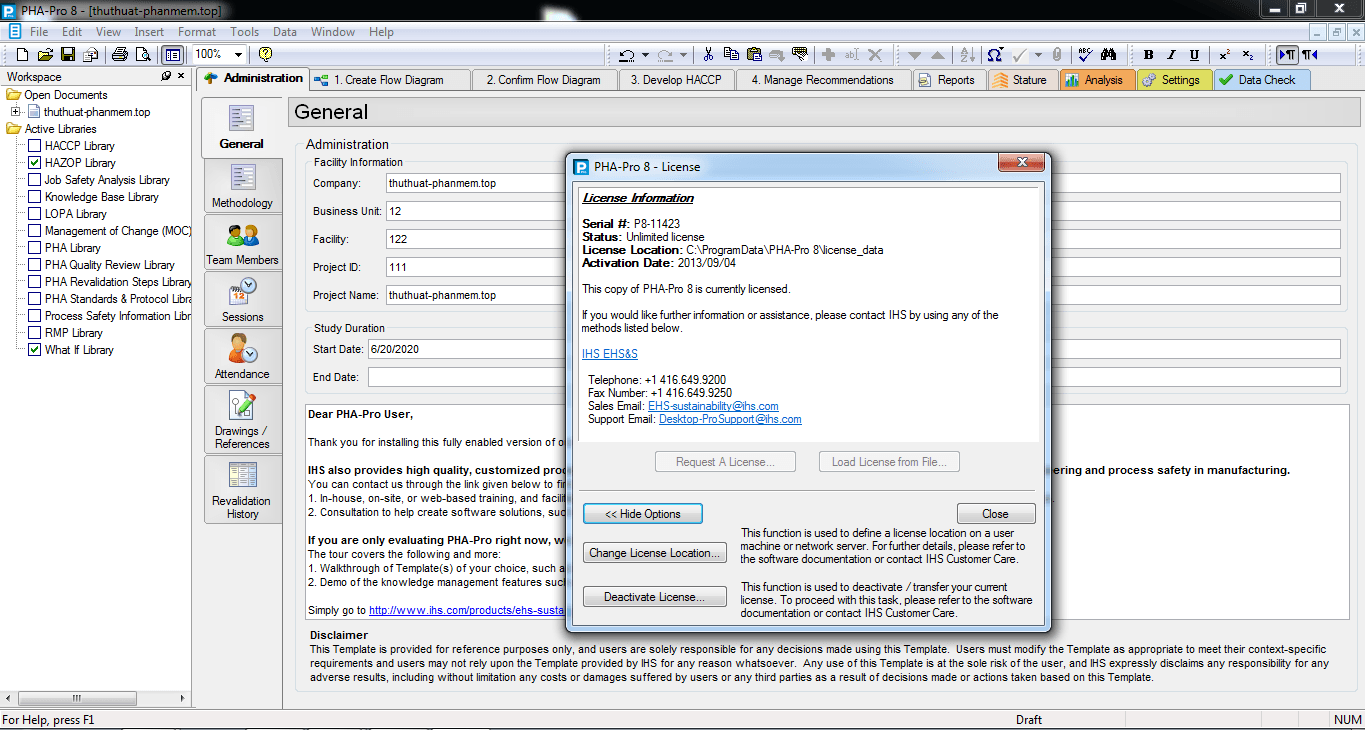This screenshot has width=1365, height=730.
Task: Open the Print Preview tool
Action: tap(141, 55)
